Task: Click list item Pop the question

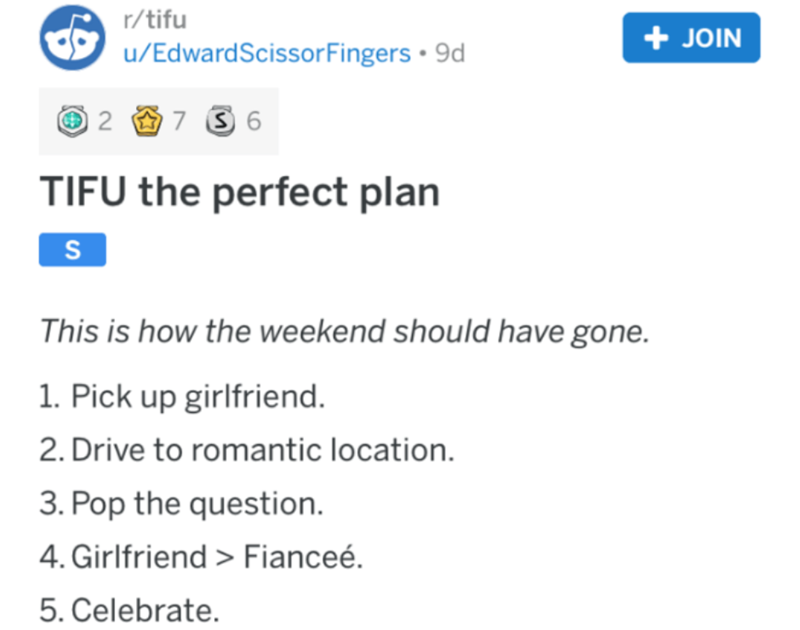Action: (182, 503)
